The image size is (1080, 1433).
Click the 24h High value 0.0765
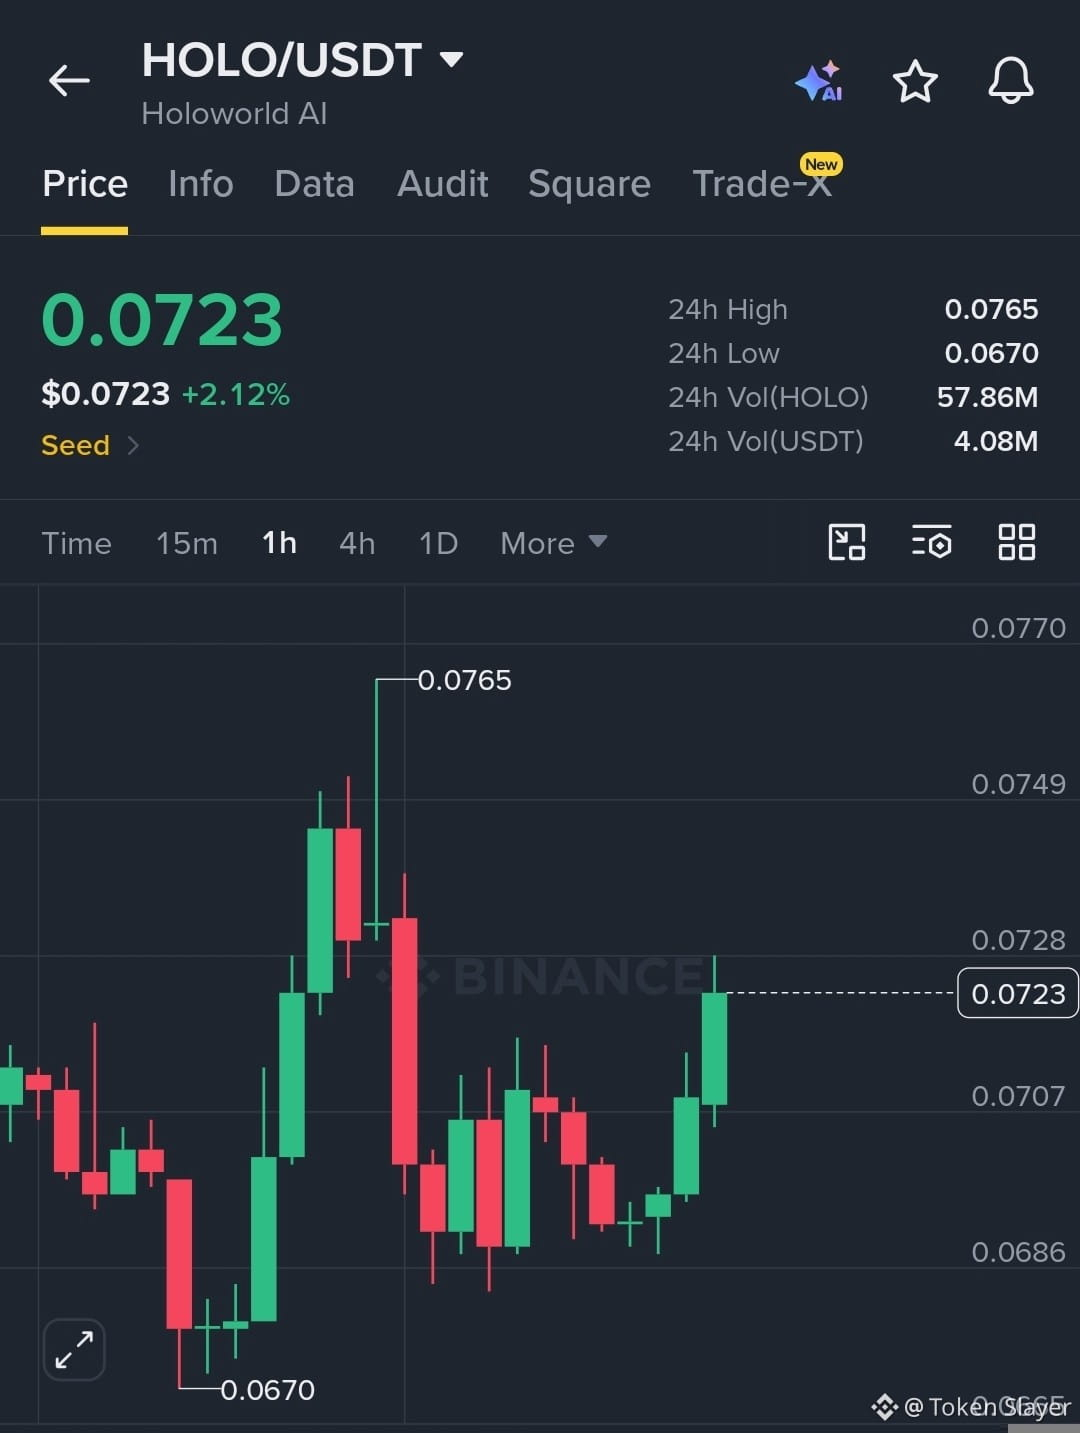991,309
